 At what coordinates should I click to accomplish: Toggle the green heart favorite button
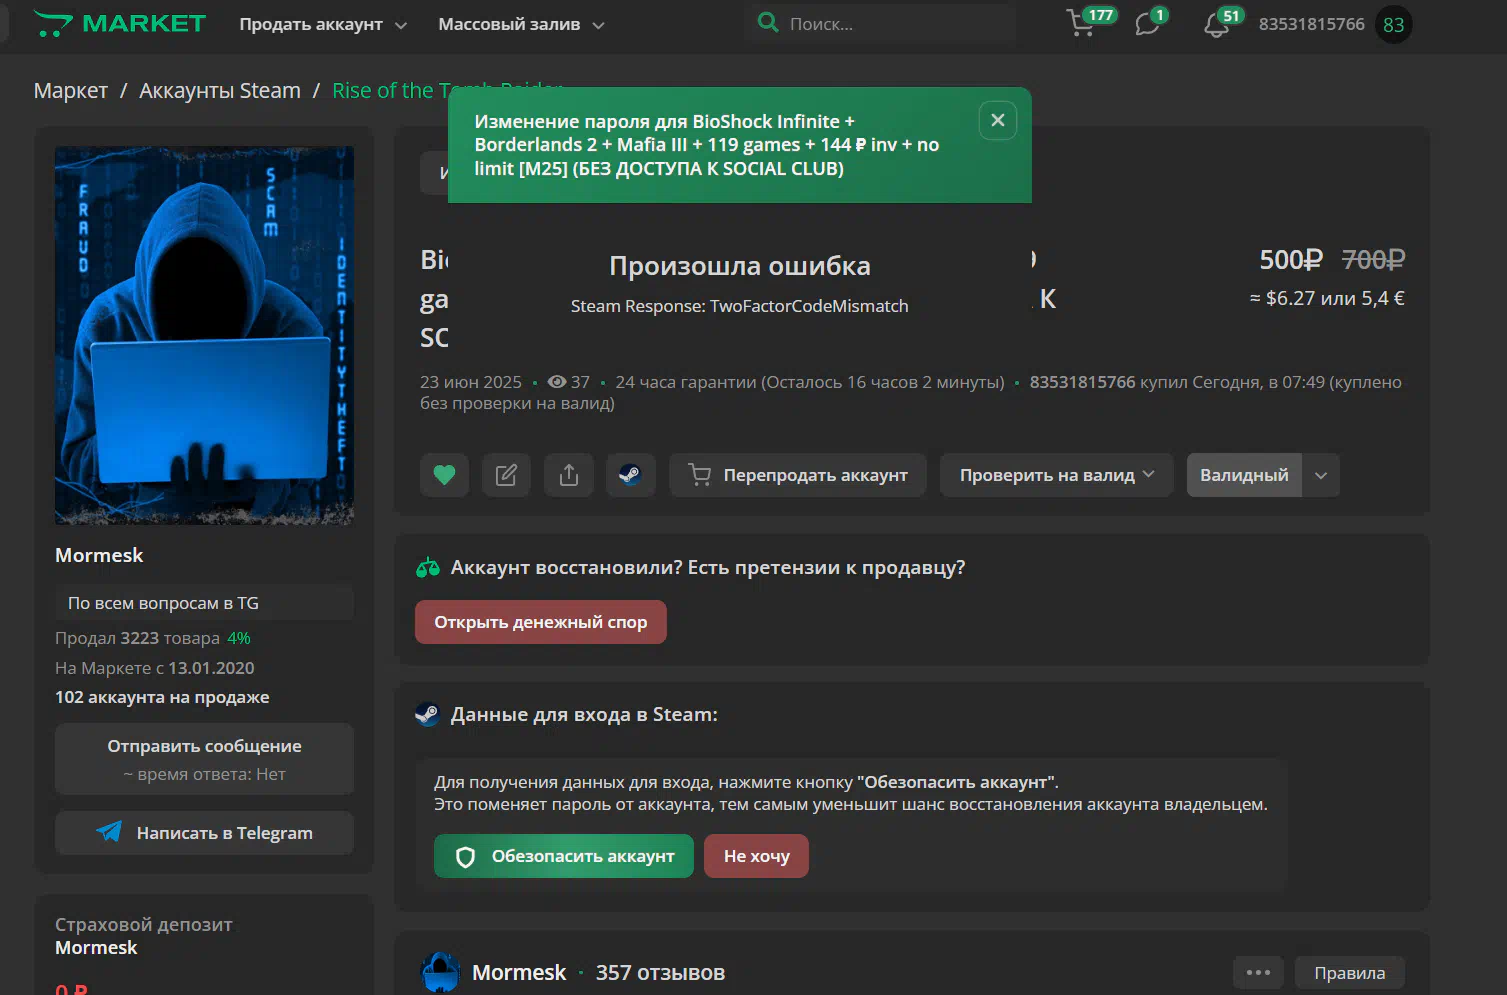pyautogui.click(x=445, y=475)
